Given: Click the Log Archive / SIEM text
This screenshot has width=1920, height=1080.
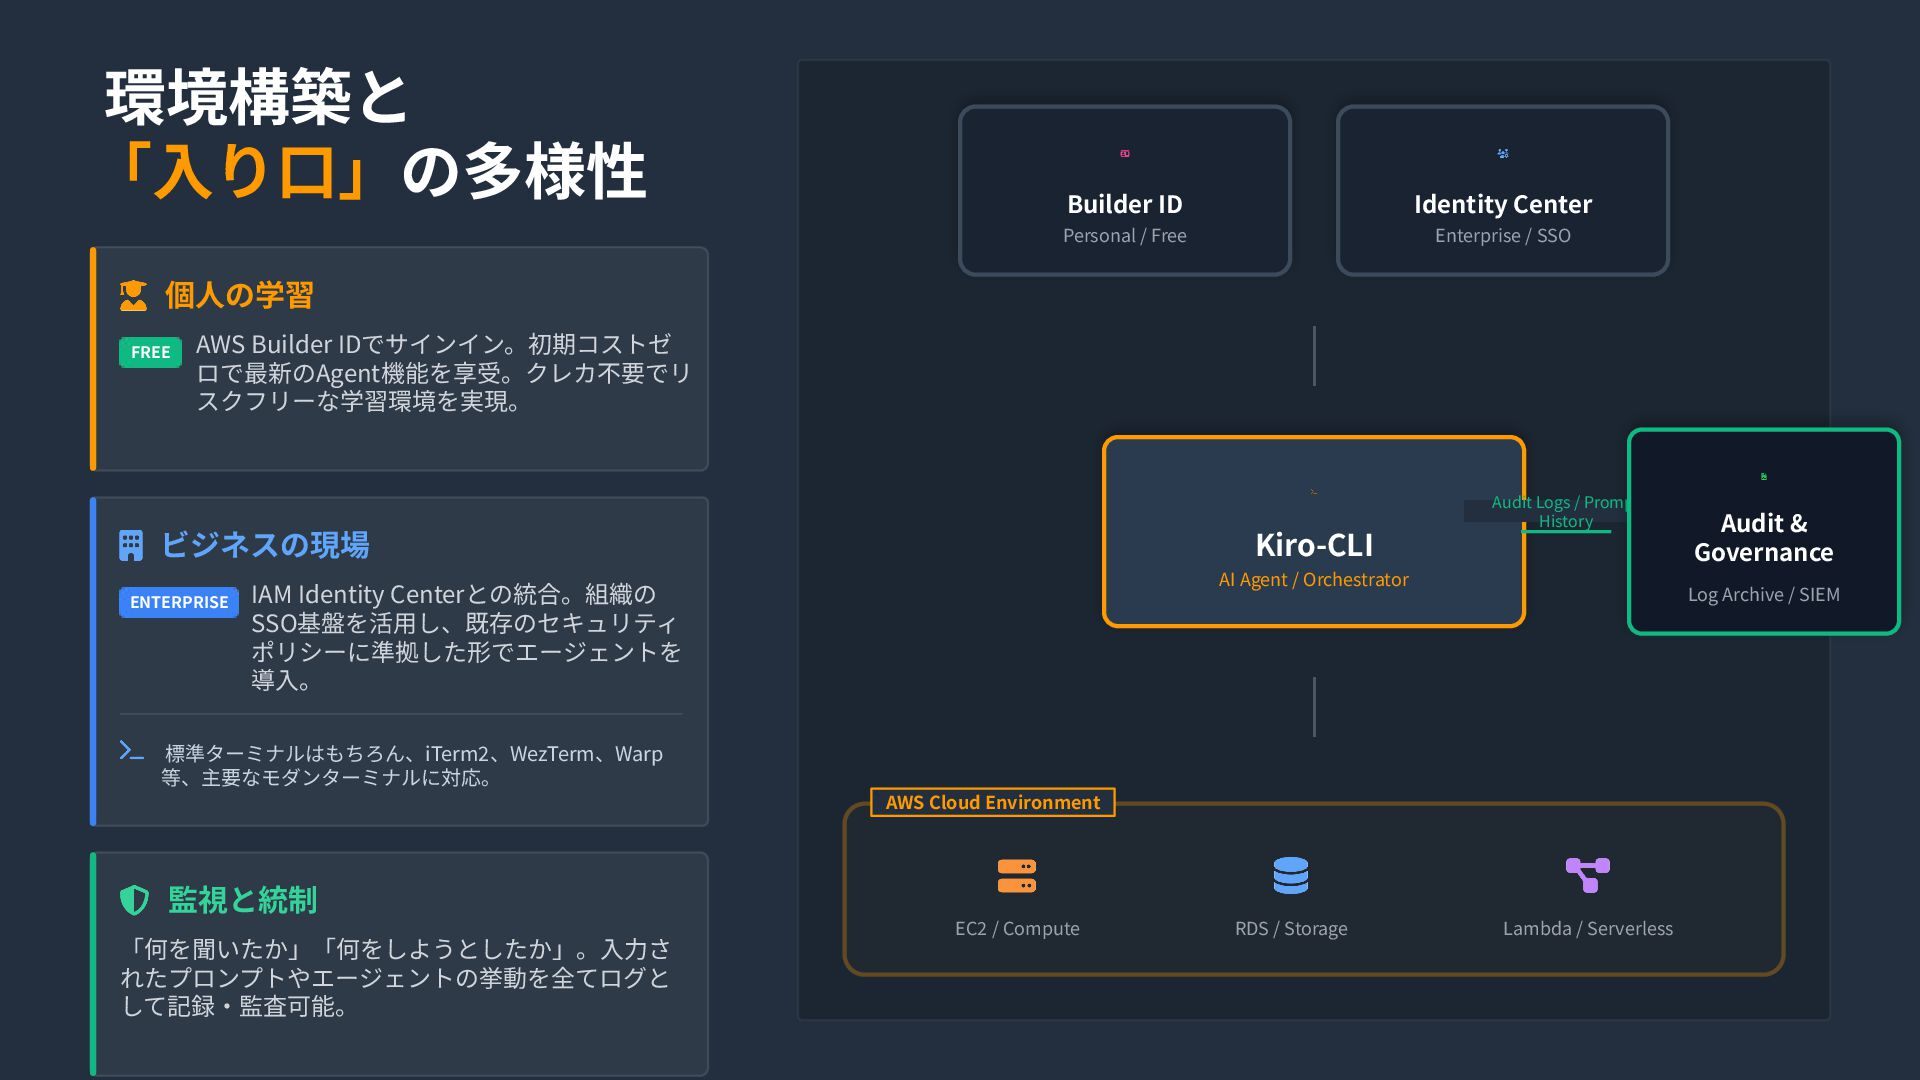Looking at the screenshot, I should click(1763, 595).
